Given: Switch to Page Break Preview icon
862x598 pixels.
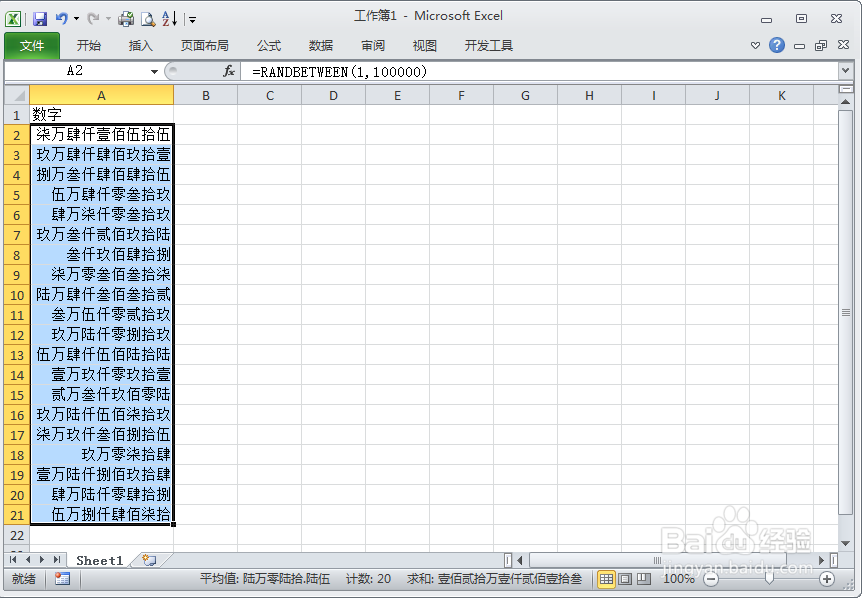Looking at the screenshot, I should pyautogui.click(x=644, y=579).
